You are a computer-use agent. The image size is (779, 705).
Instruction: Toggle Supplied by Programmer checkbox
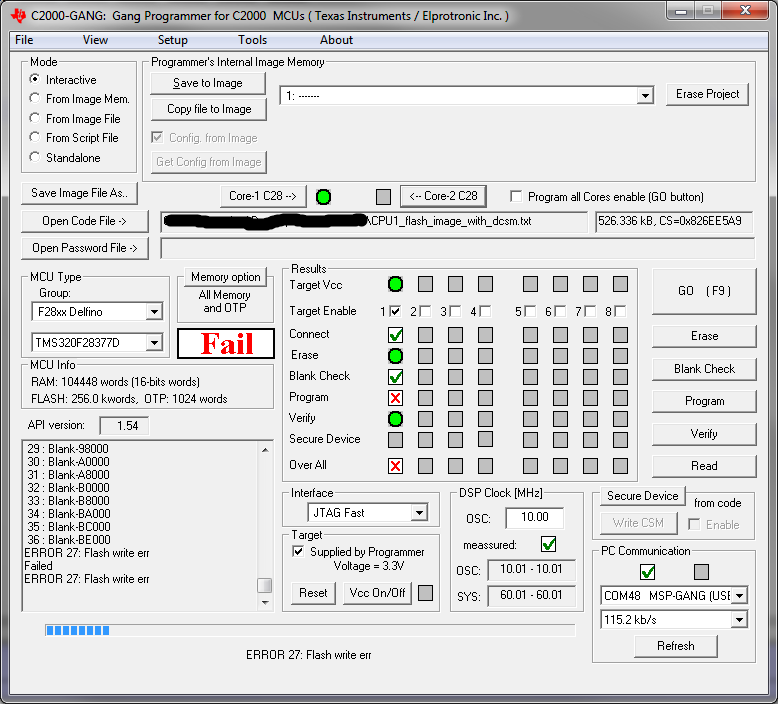[x=298, y=551]
